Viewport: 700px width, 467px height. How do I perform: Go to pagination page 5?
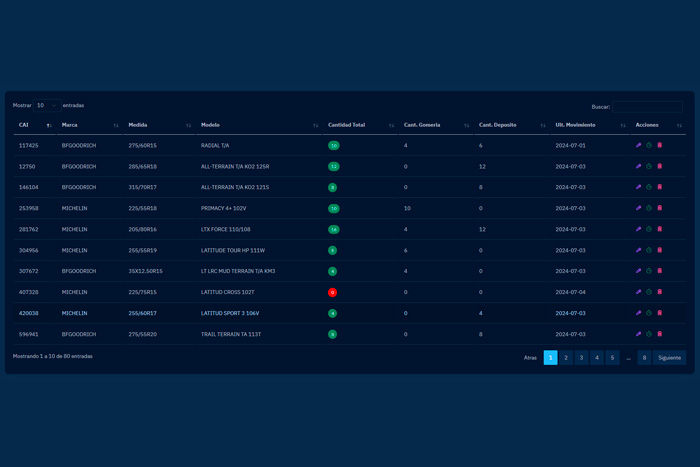(x=612, y=358)
